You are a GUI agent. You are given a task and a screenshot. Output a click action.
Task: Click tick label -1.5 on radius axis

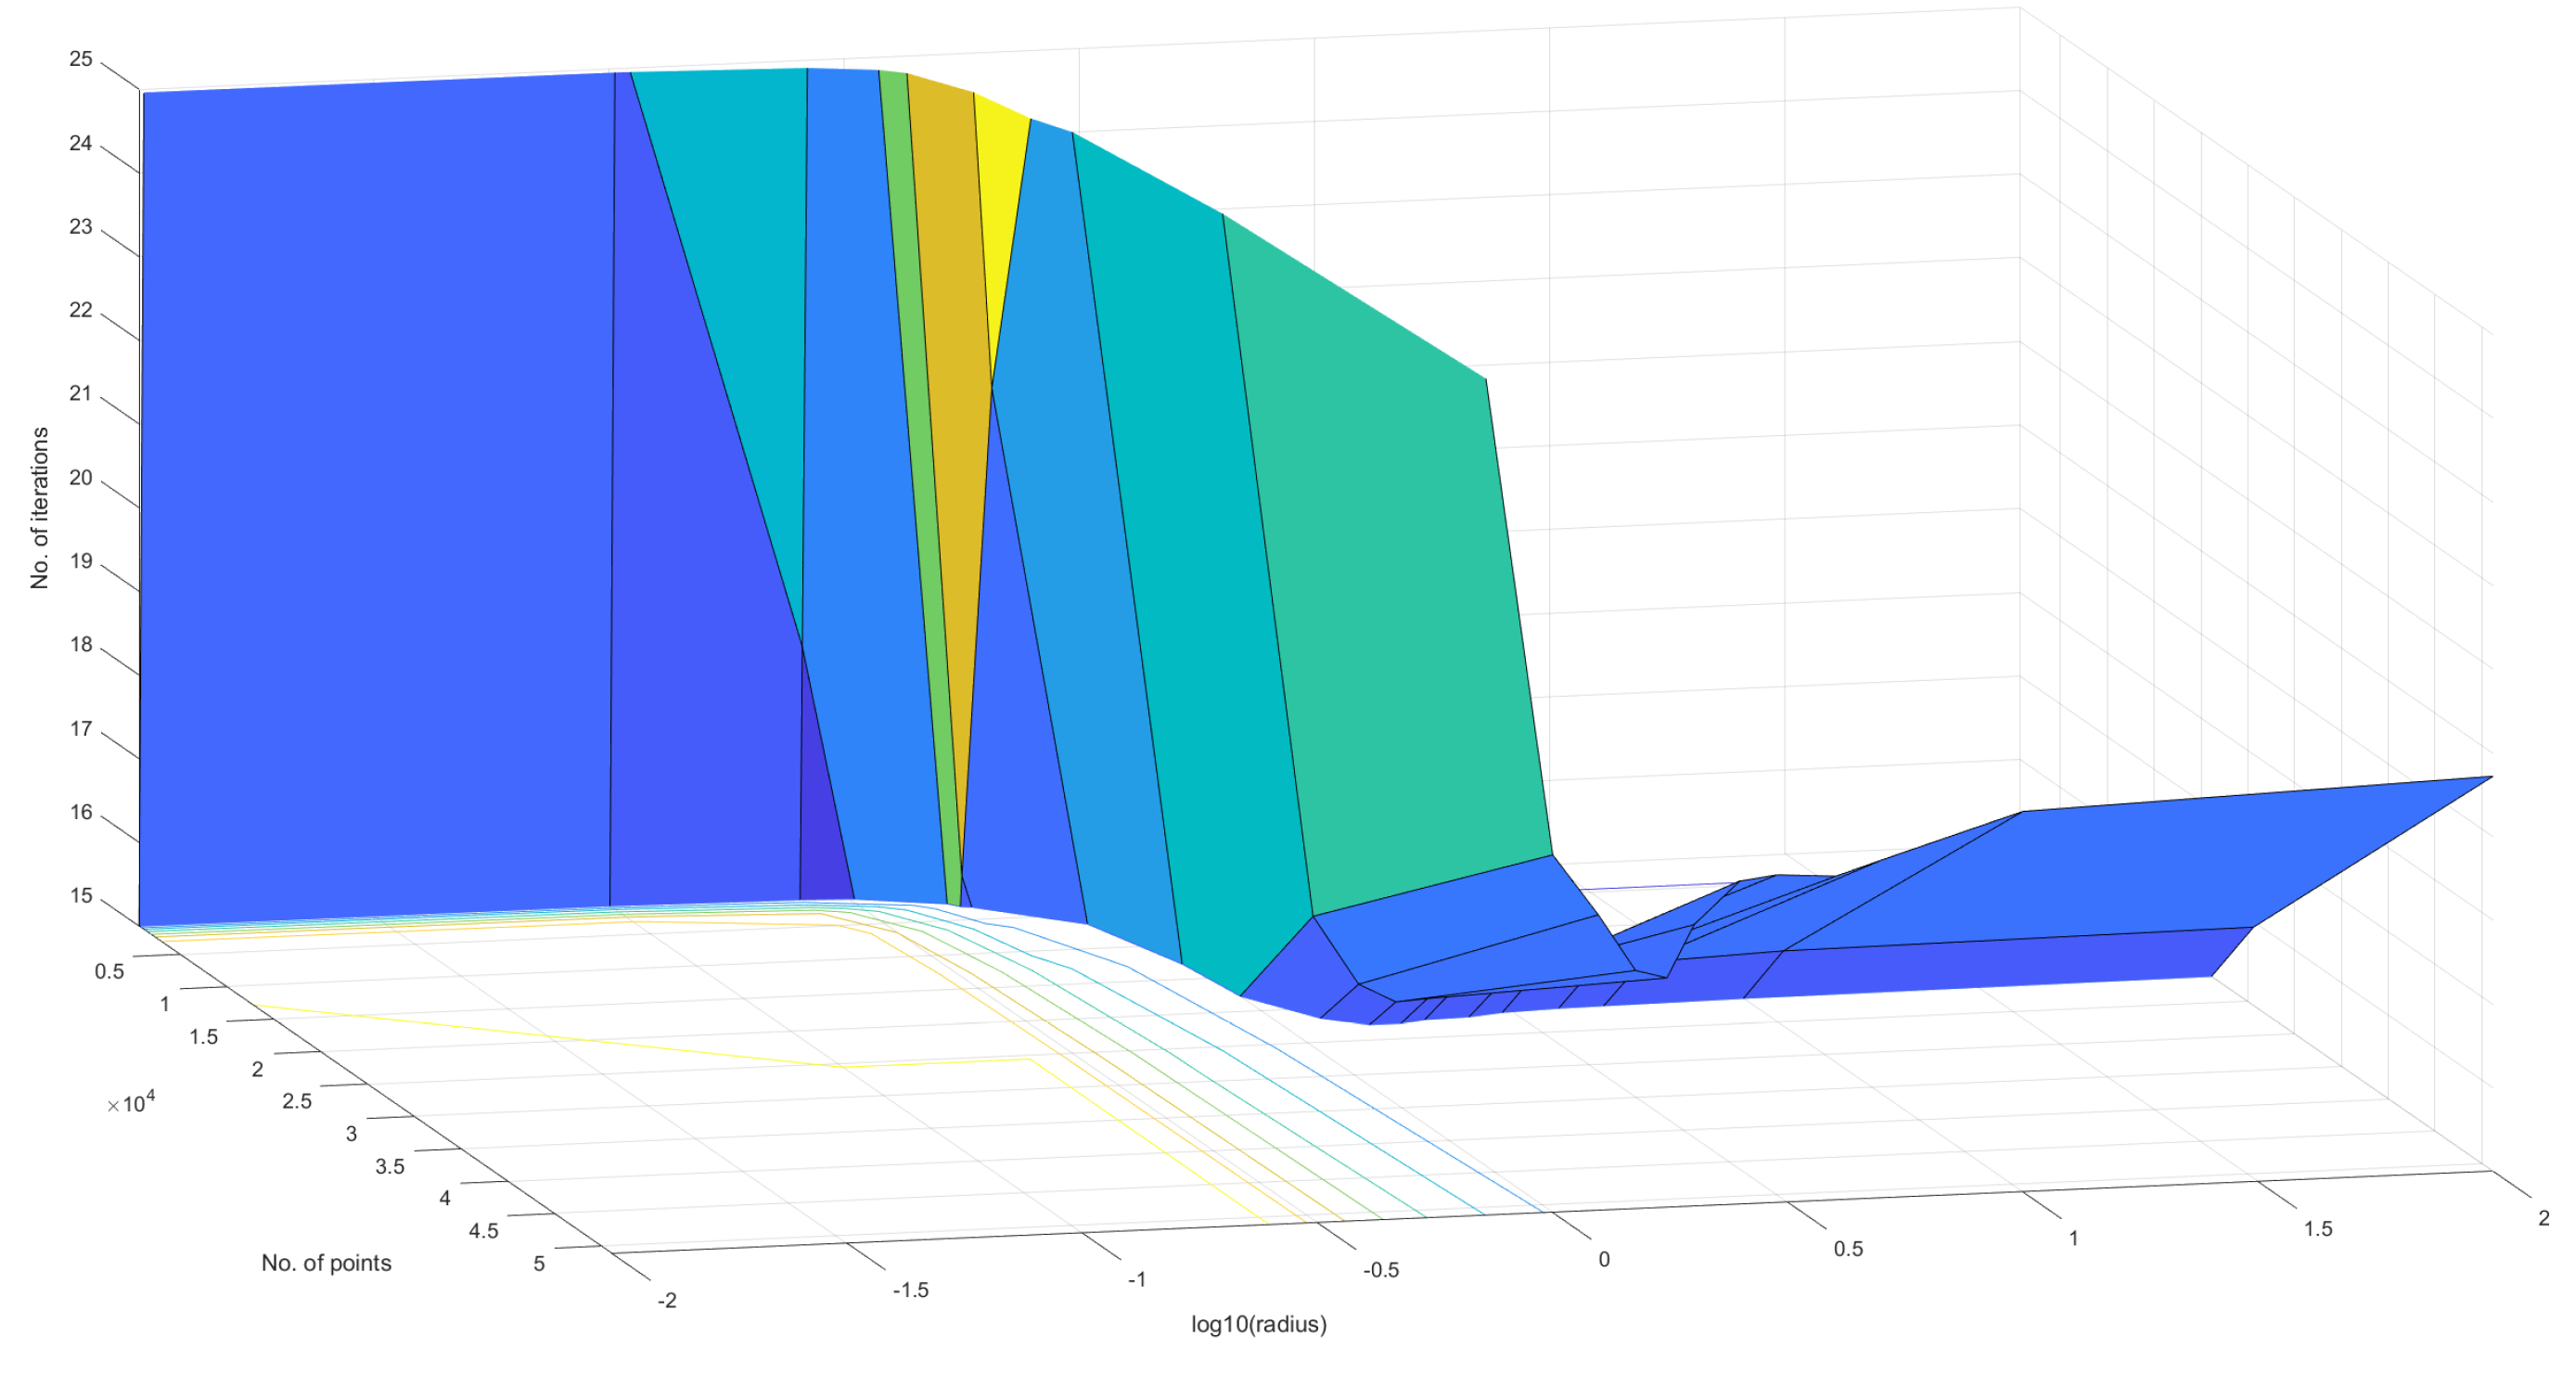[909, 1290]
